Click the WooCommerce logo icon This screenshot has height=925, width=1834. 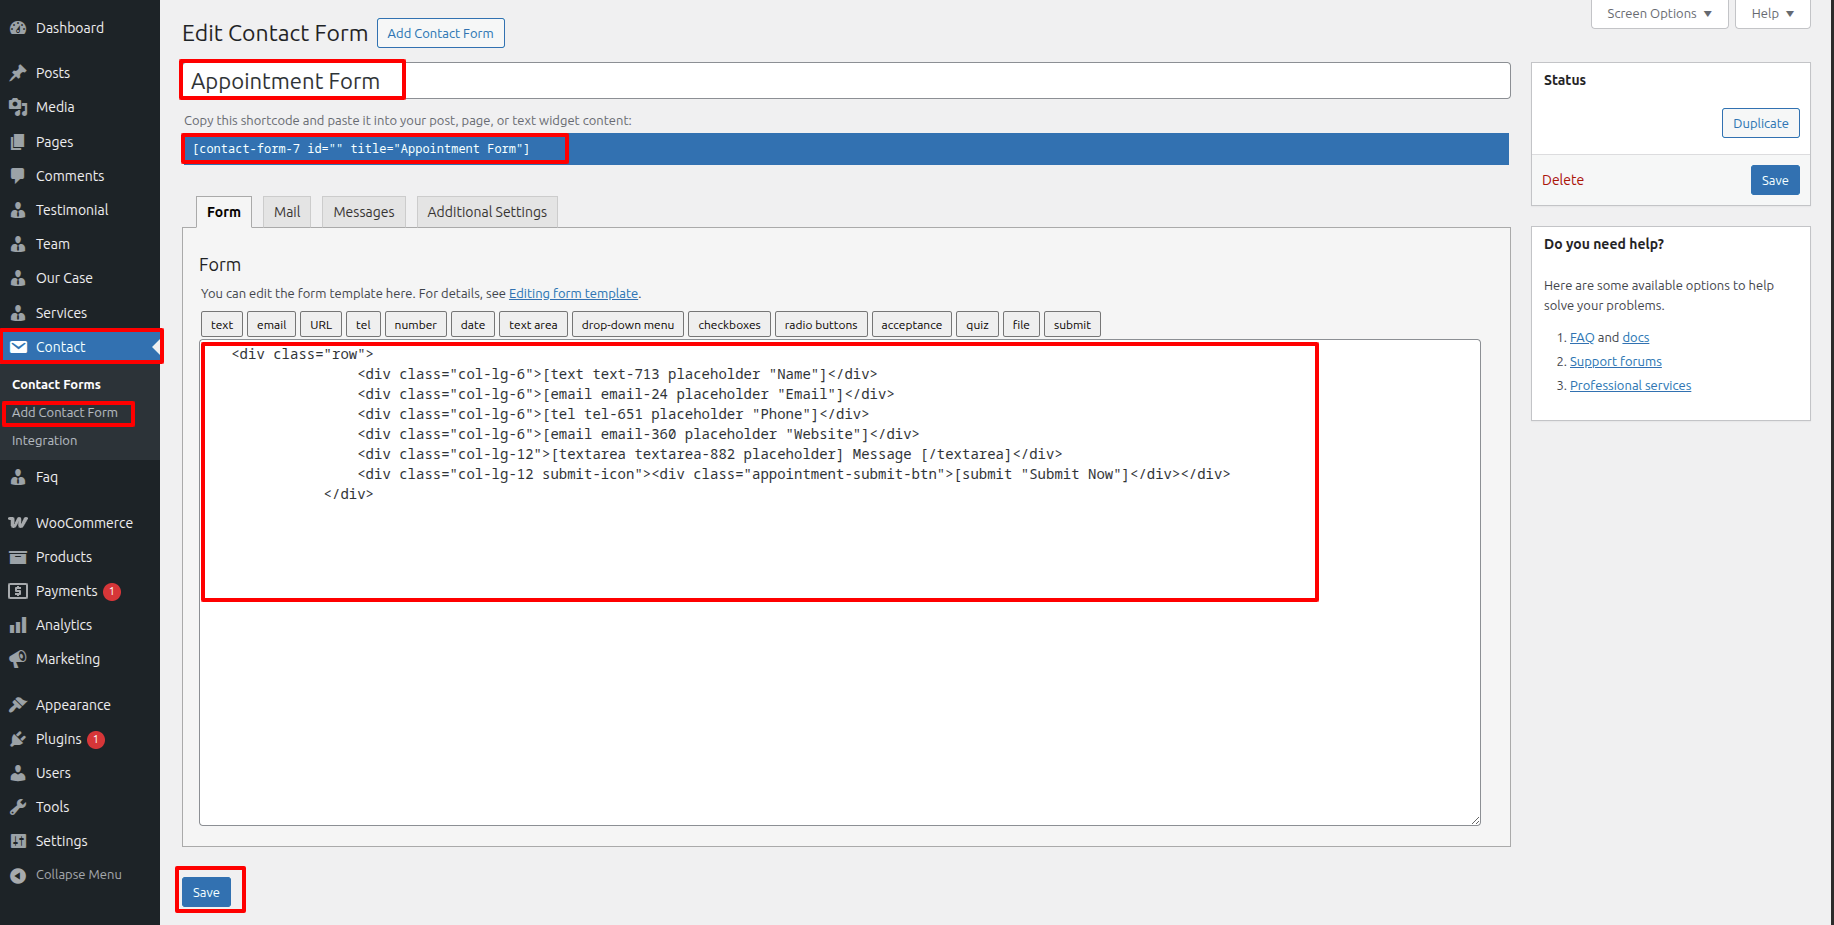tap(18, 523)
